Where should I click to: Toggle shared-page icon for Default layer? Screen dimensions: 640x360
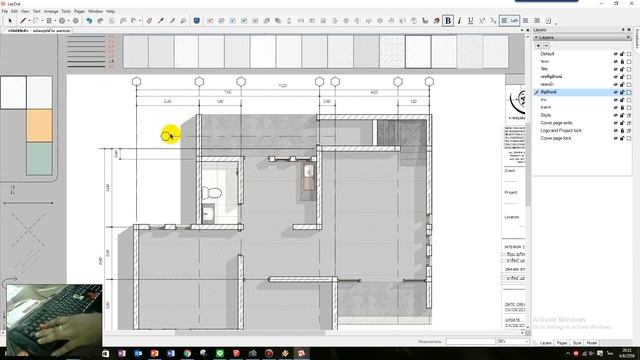click(629, 54)
